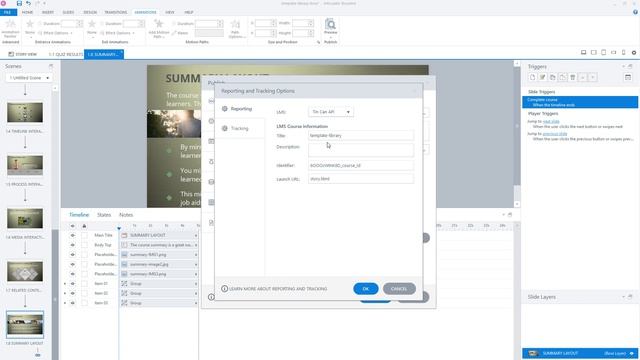
Task: Click the Title input field in the dialog
Action: (x=361, y=136)
